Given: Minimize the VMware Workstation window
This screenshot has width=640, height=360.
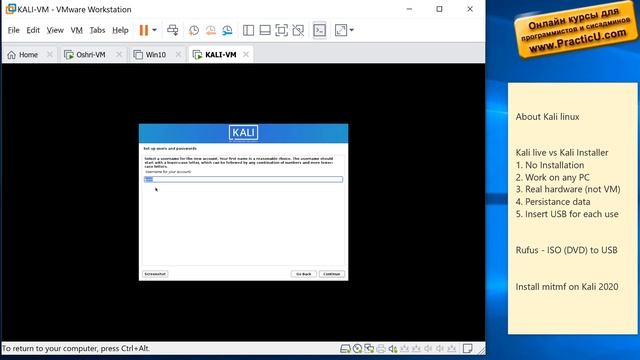Looking at the screenshot, I should 409,9.
